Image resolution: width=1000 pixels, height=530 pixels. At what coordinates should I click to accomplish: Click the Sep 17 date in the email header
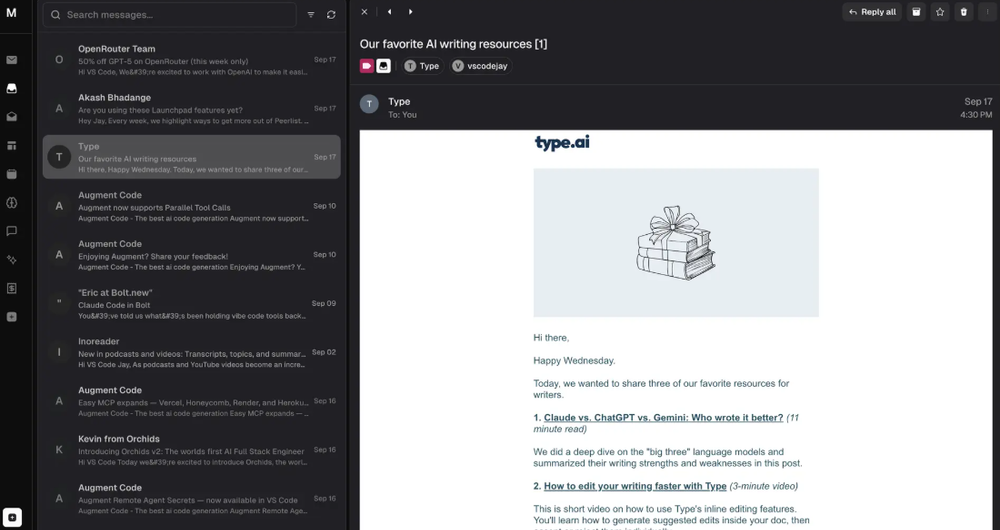[978, 101]
